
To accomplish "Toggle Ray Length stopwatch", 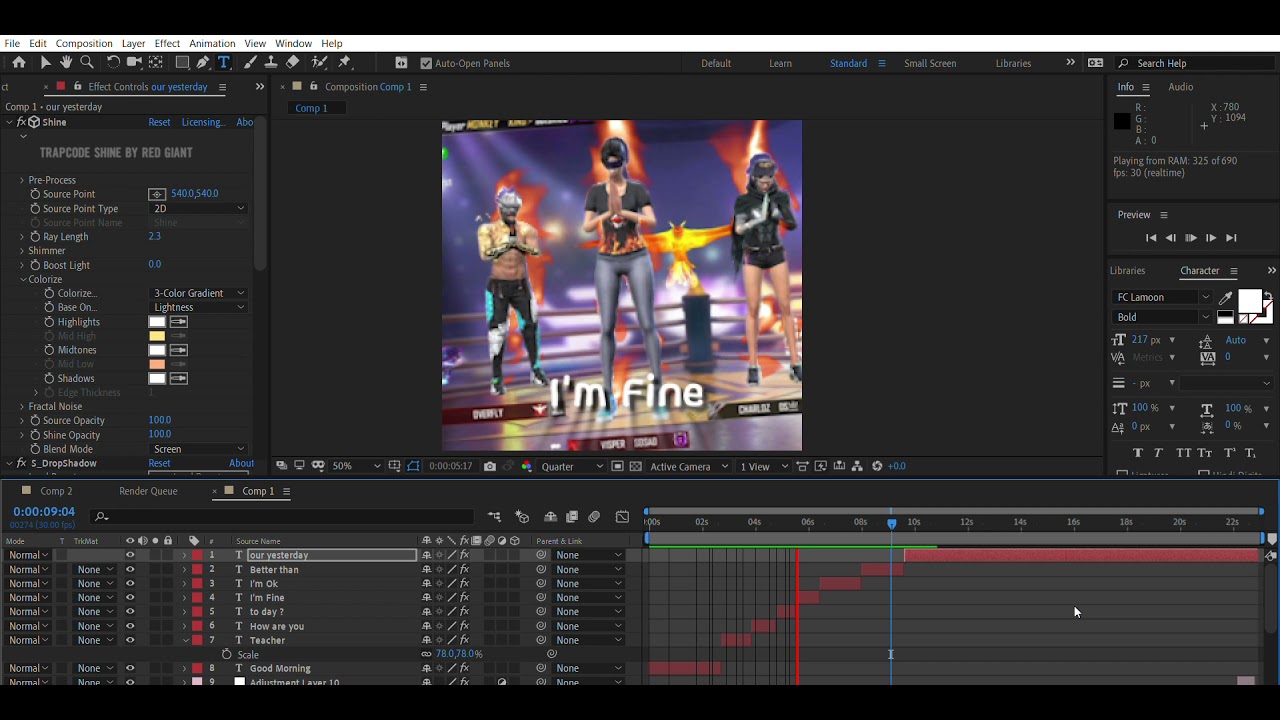I will (35, 237).
